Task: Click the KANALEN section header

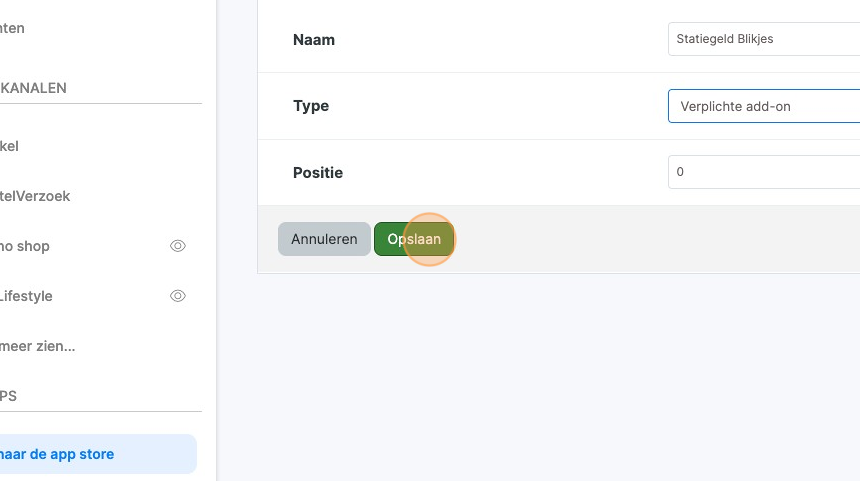Action: click(33, 88)
